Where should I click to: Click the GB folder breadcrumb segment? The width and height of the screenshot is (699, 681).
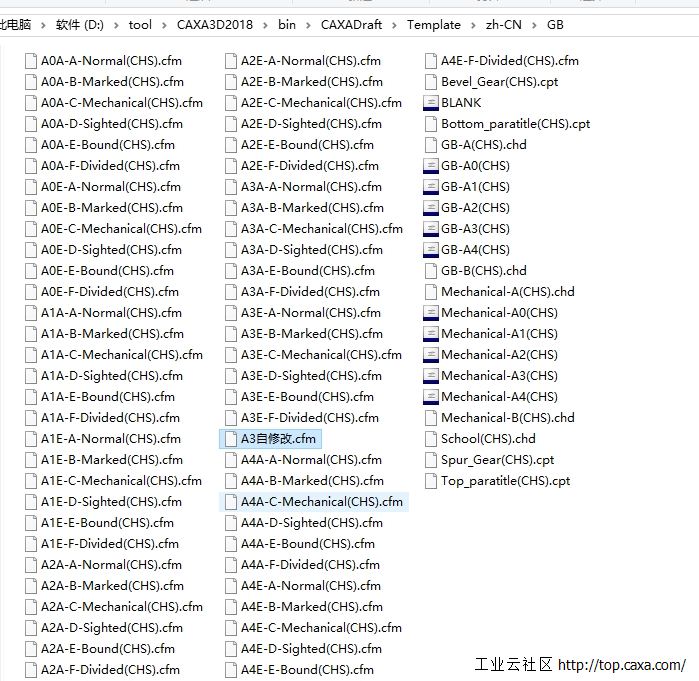pos(555,25)
